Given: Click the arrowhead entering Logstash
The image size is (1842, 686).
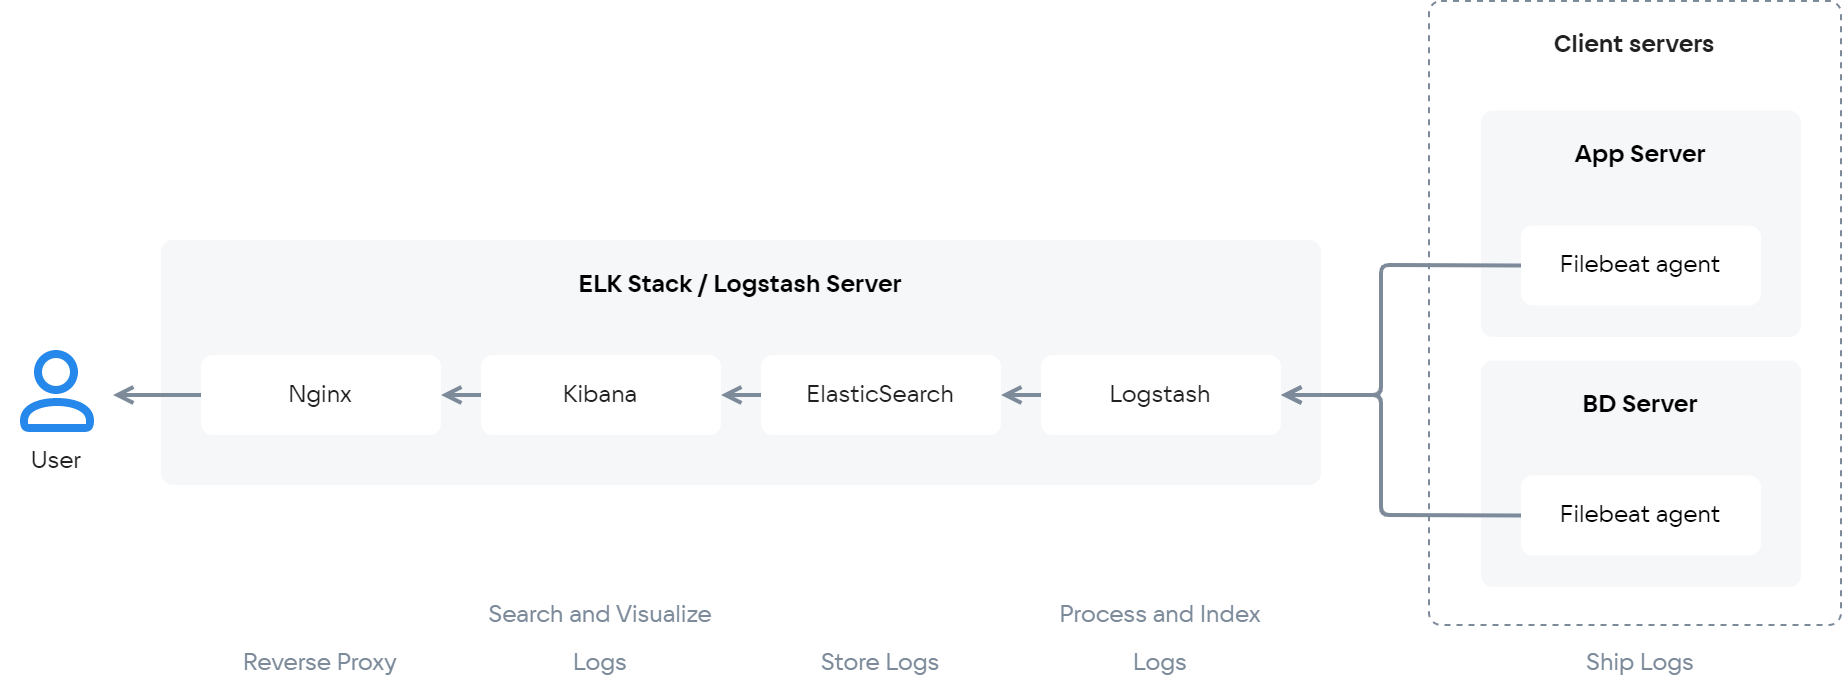Looking at the screenshot, I should tap(1293, 395).
